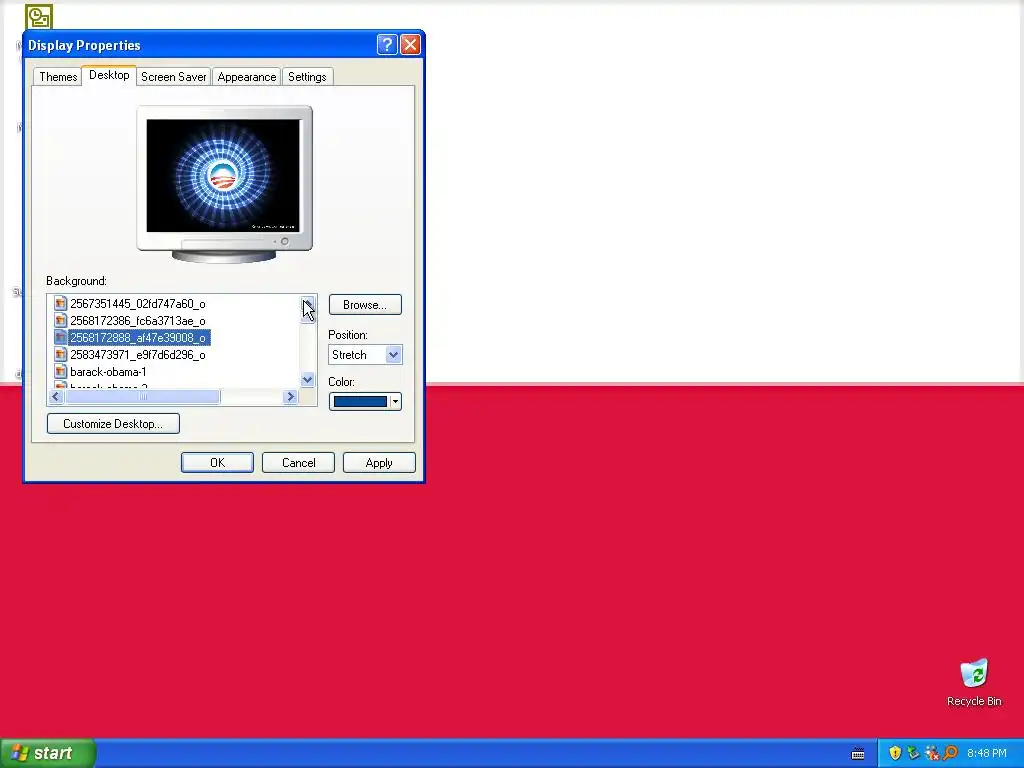Click the monitor wallpaper preview
Viewport: 1024px width, 768px height.
point(223,175)
